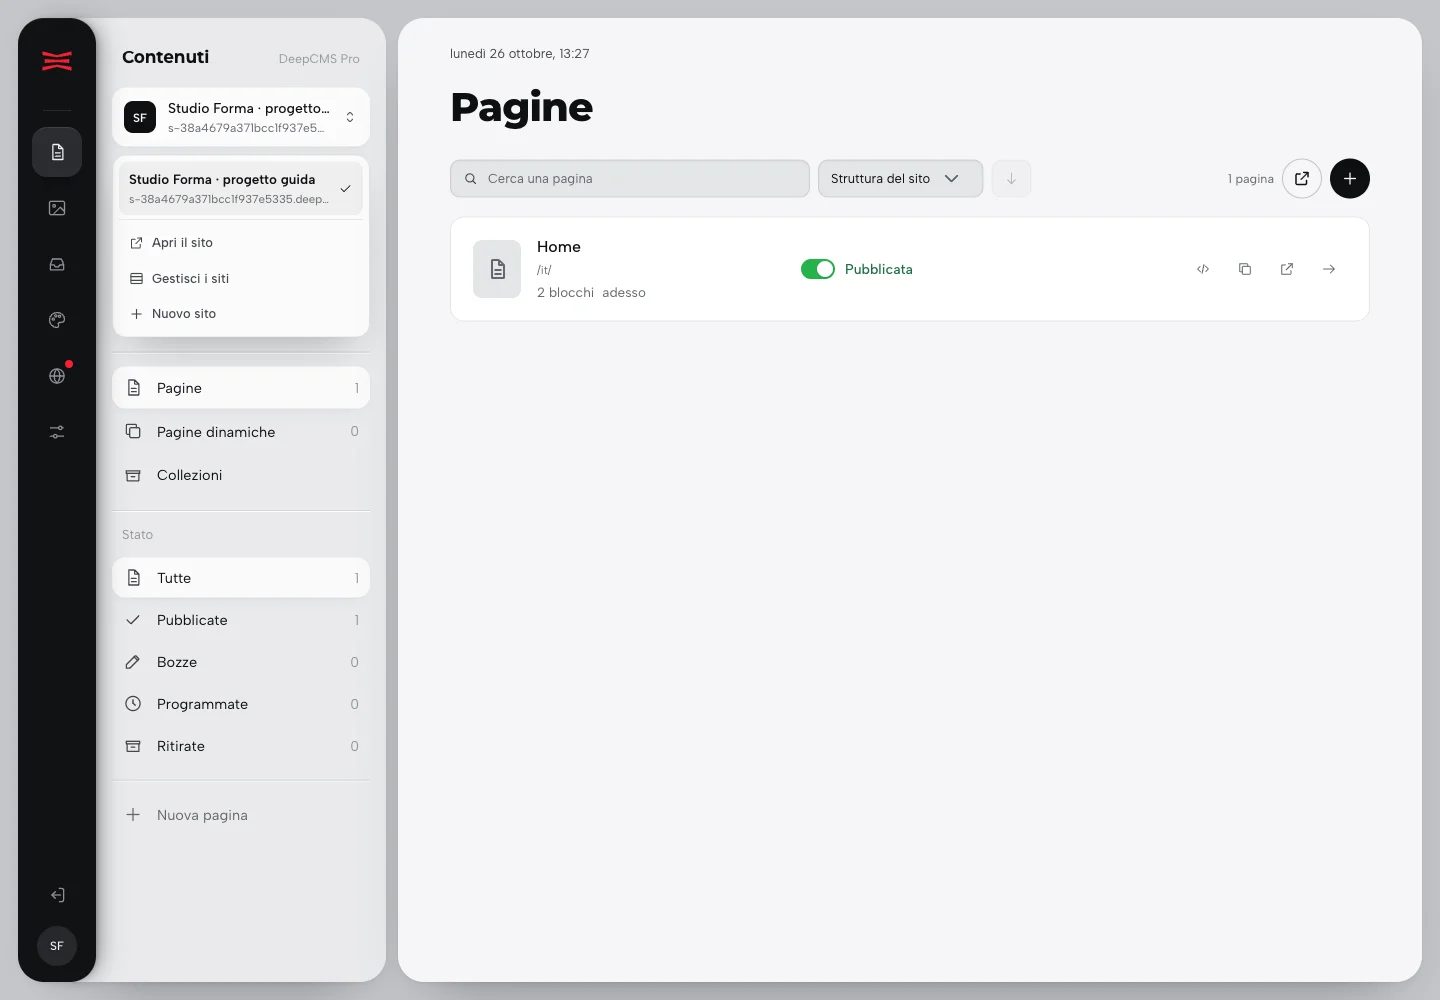Click the 'Cerca una pagina' search field

[x=630, y=179]
